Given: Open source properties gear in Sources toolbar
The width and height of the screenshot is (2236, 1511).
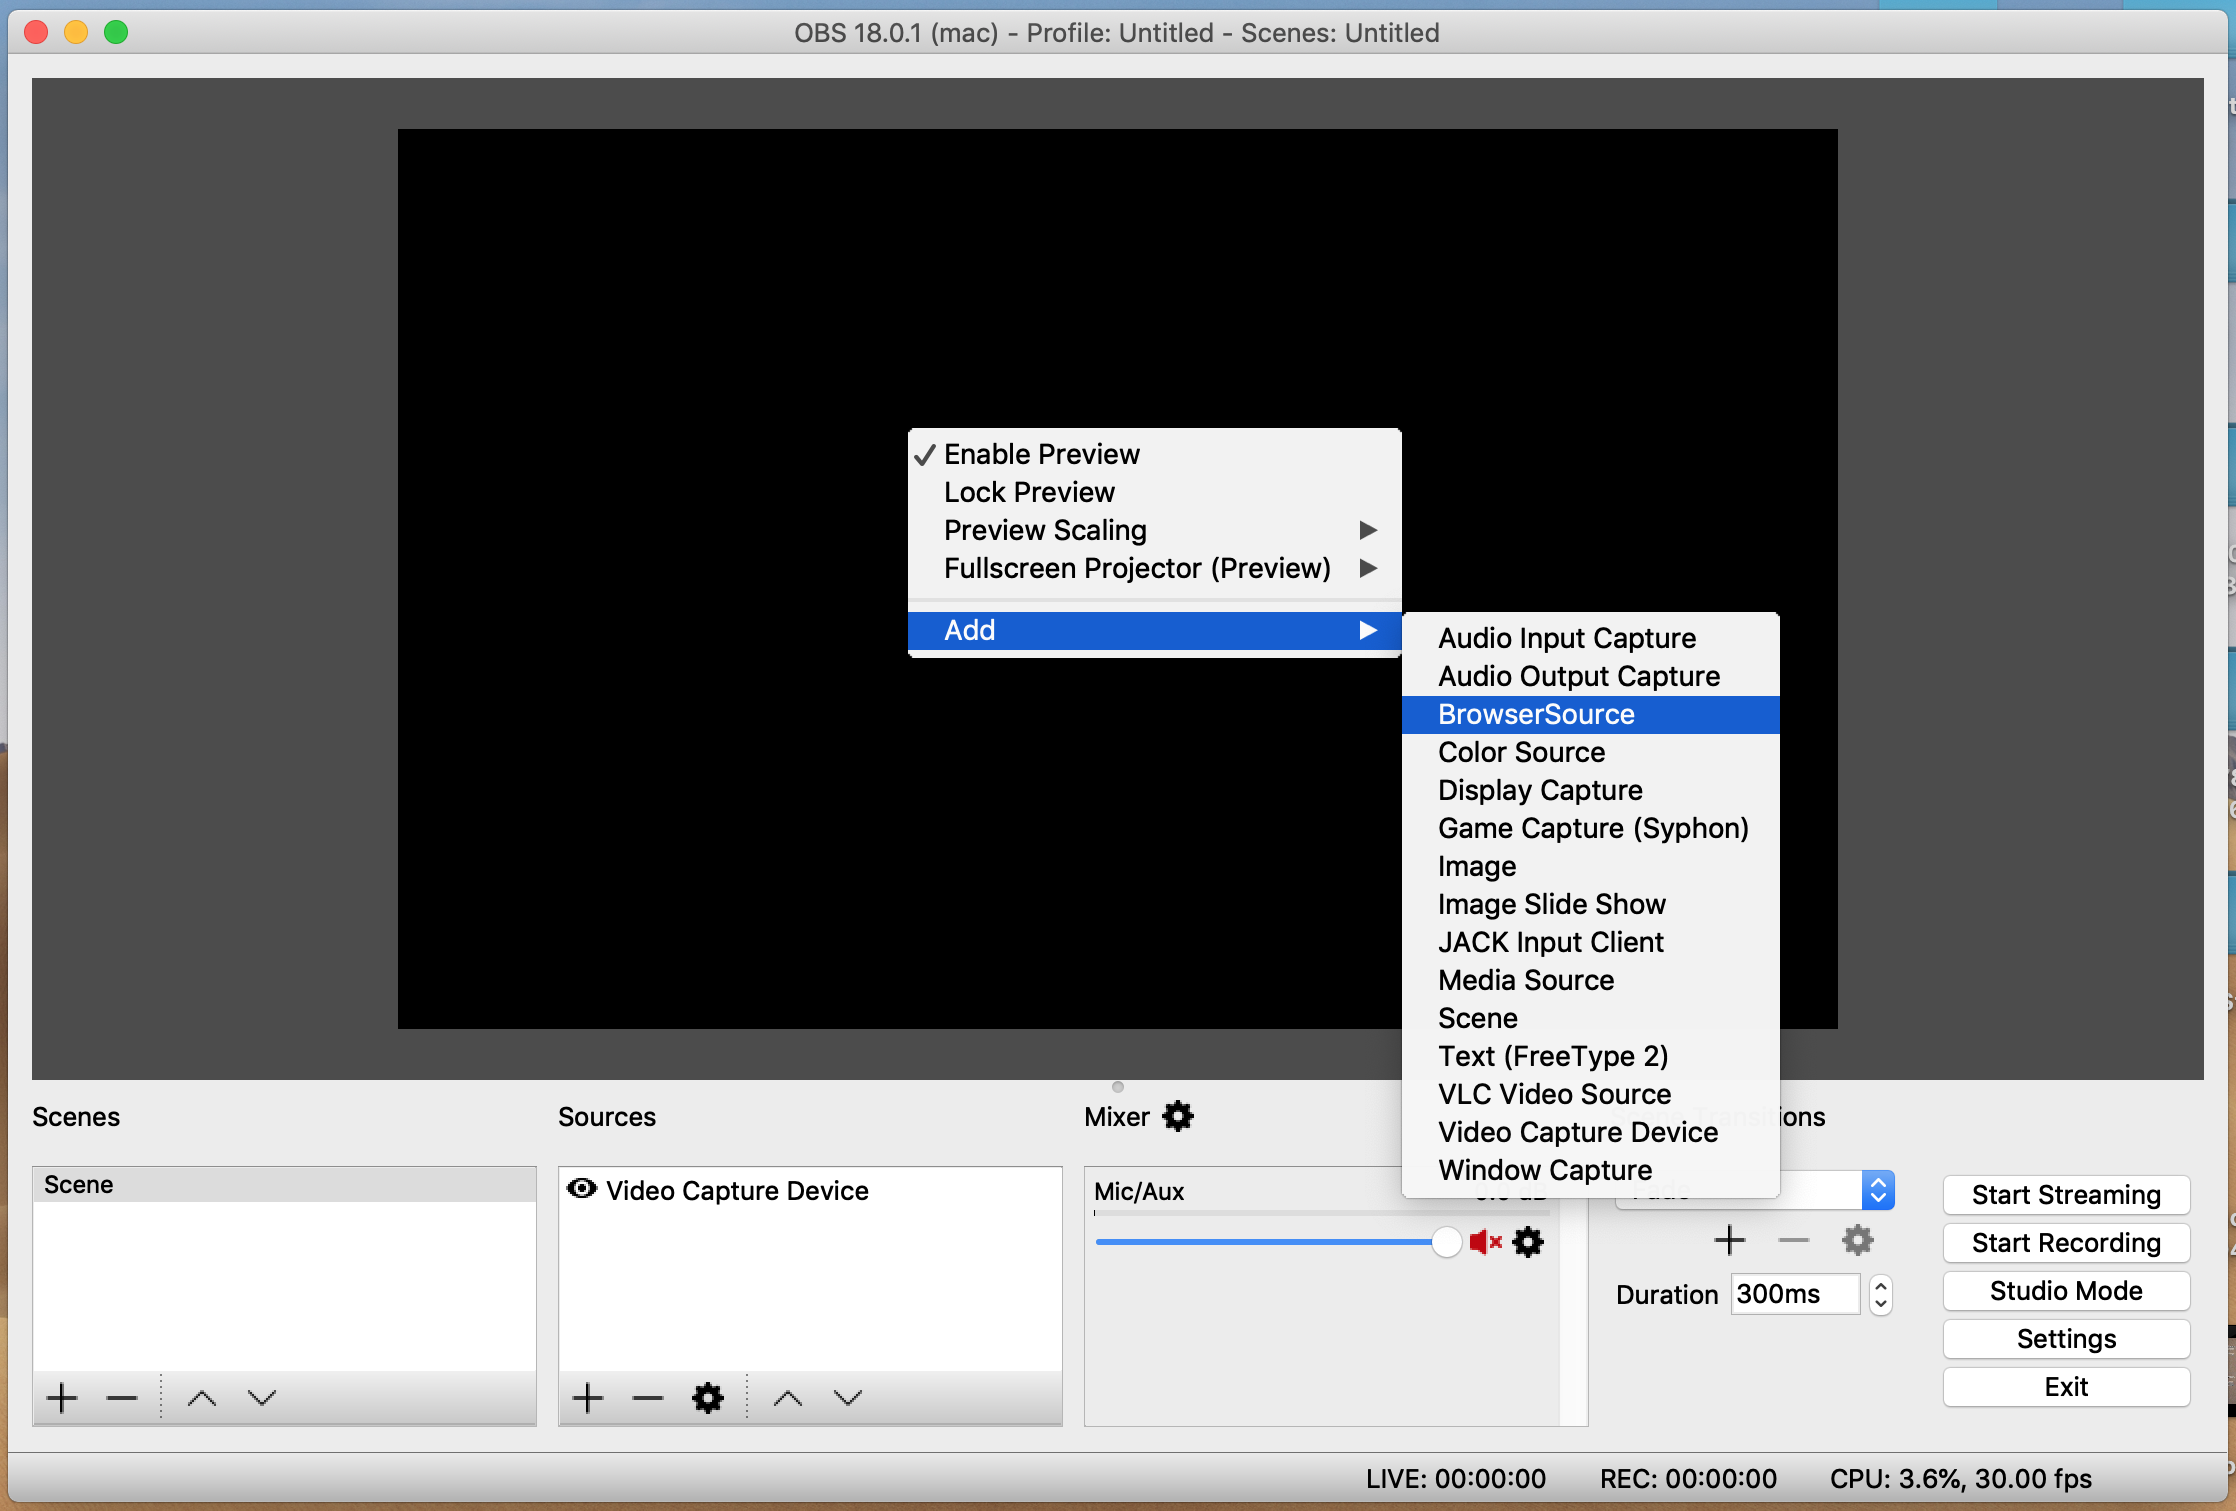Looking at the screenshot, I should click(708, 1398).
